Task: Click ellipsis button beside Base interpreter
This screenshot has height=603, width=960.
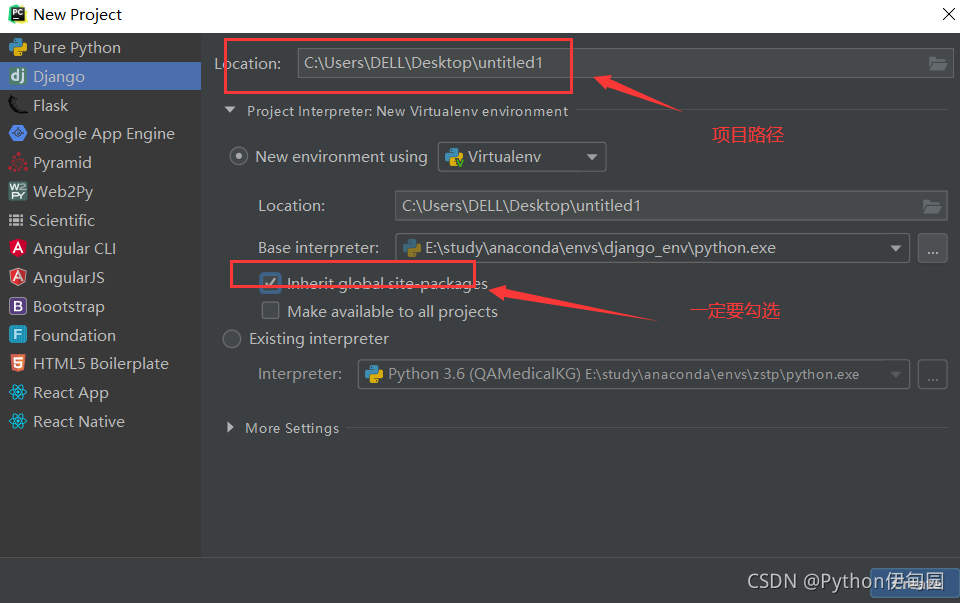Action: coord(932,248)
